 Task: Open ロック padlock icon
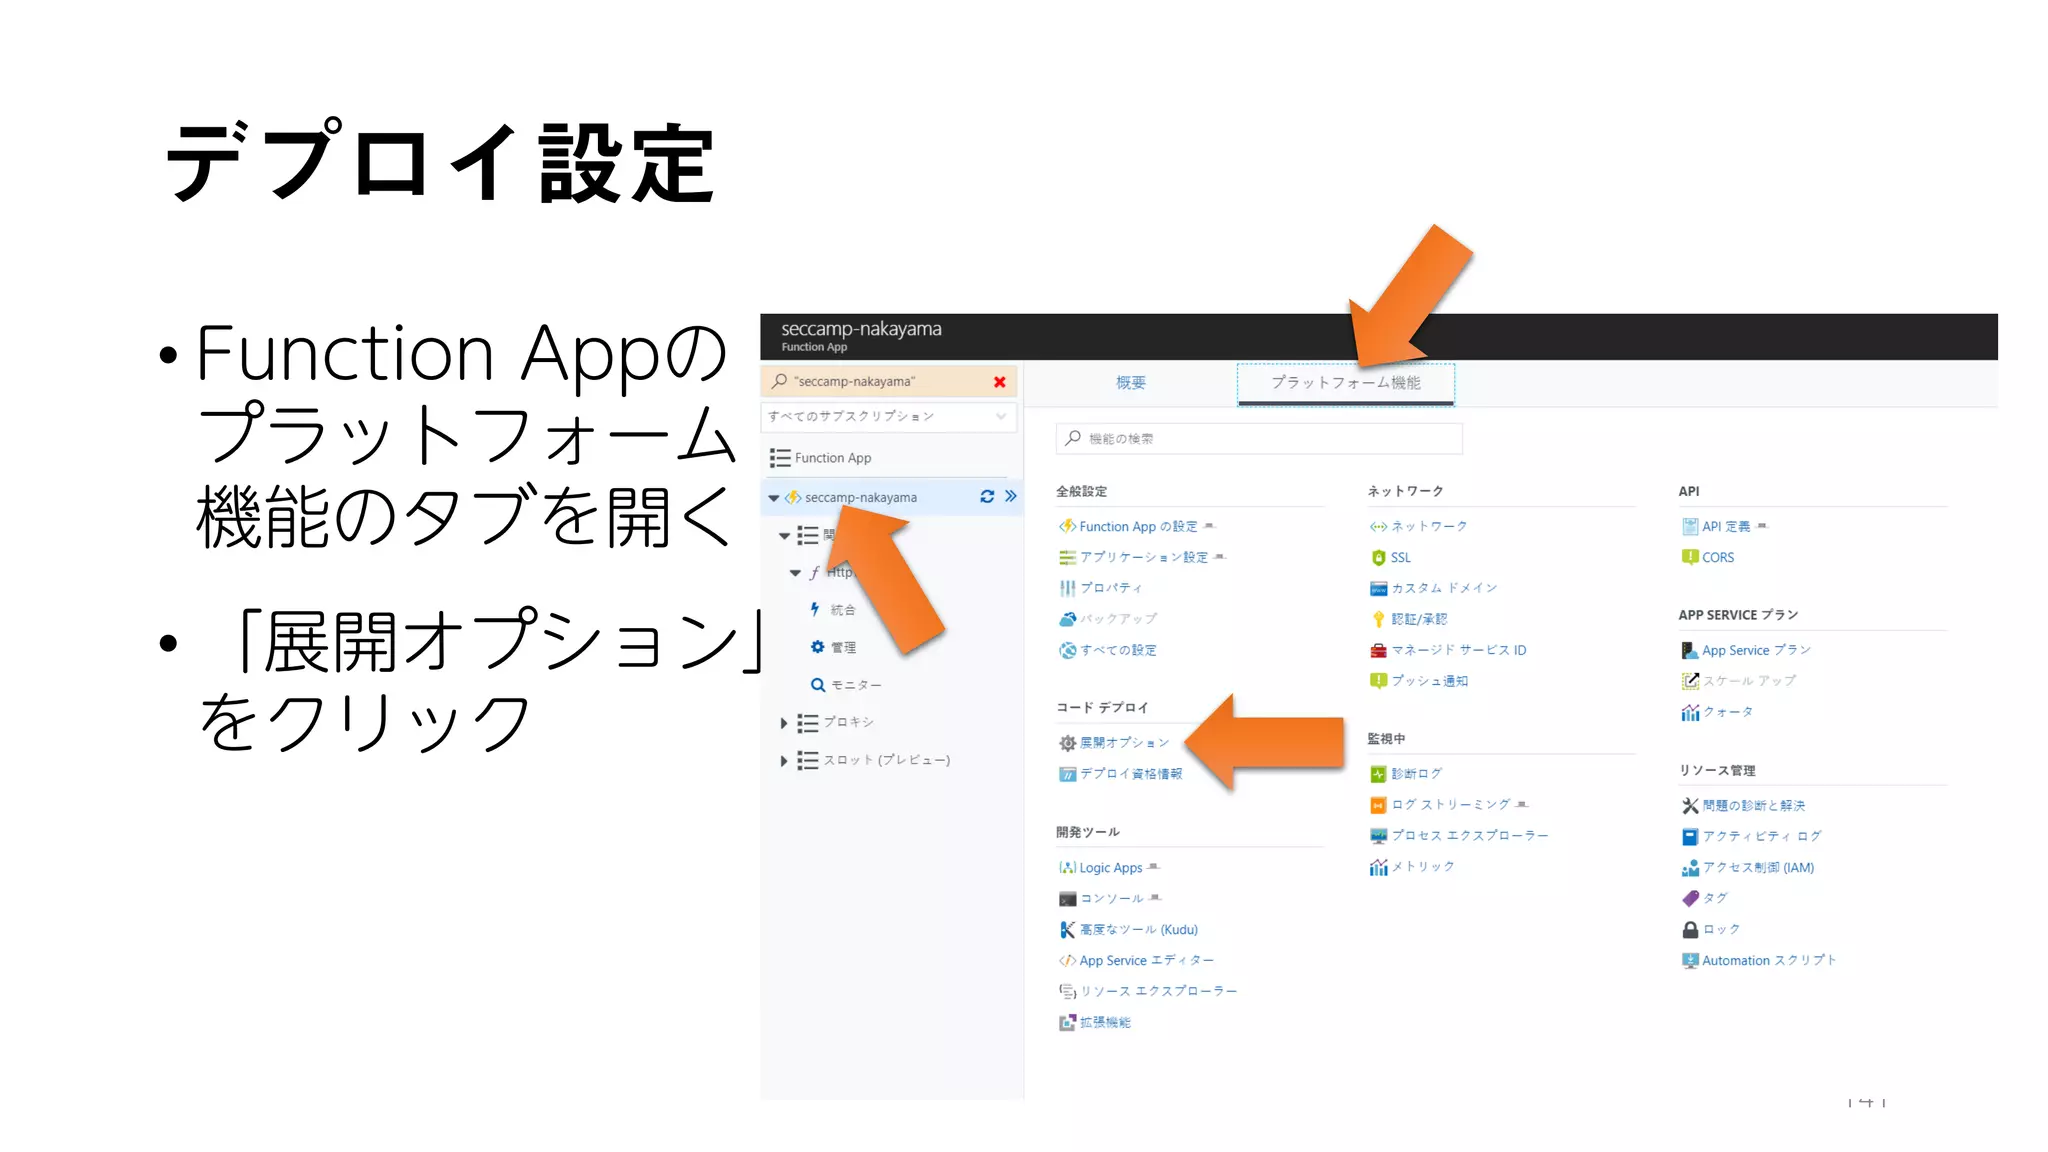[x=1690, y=929]
